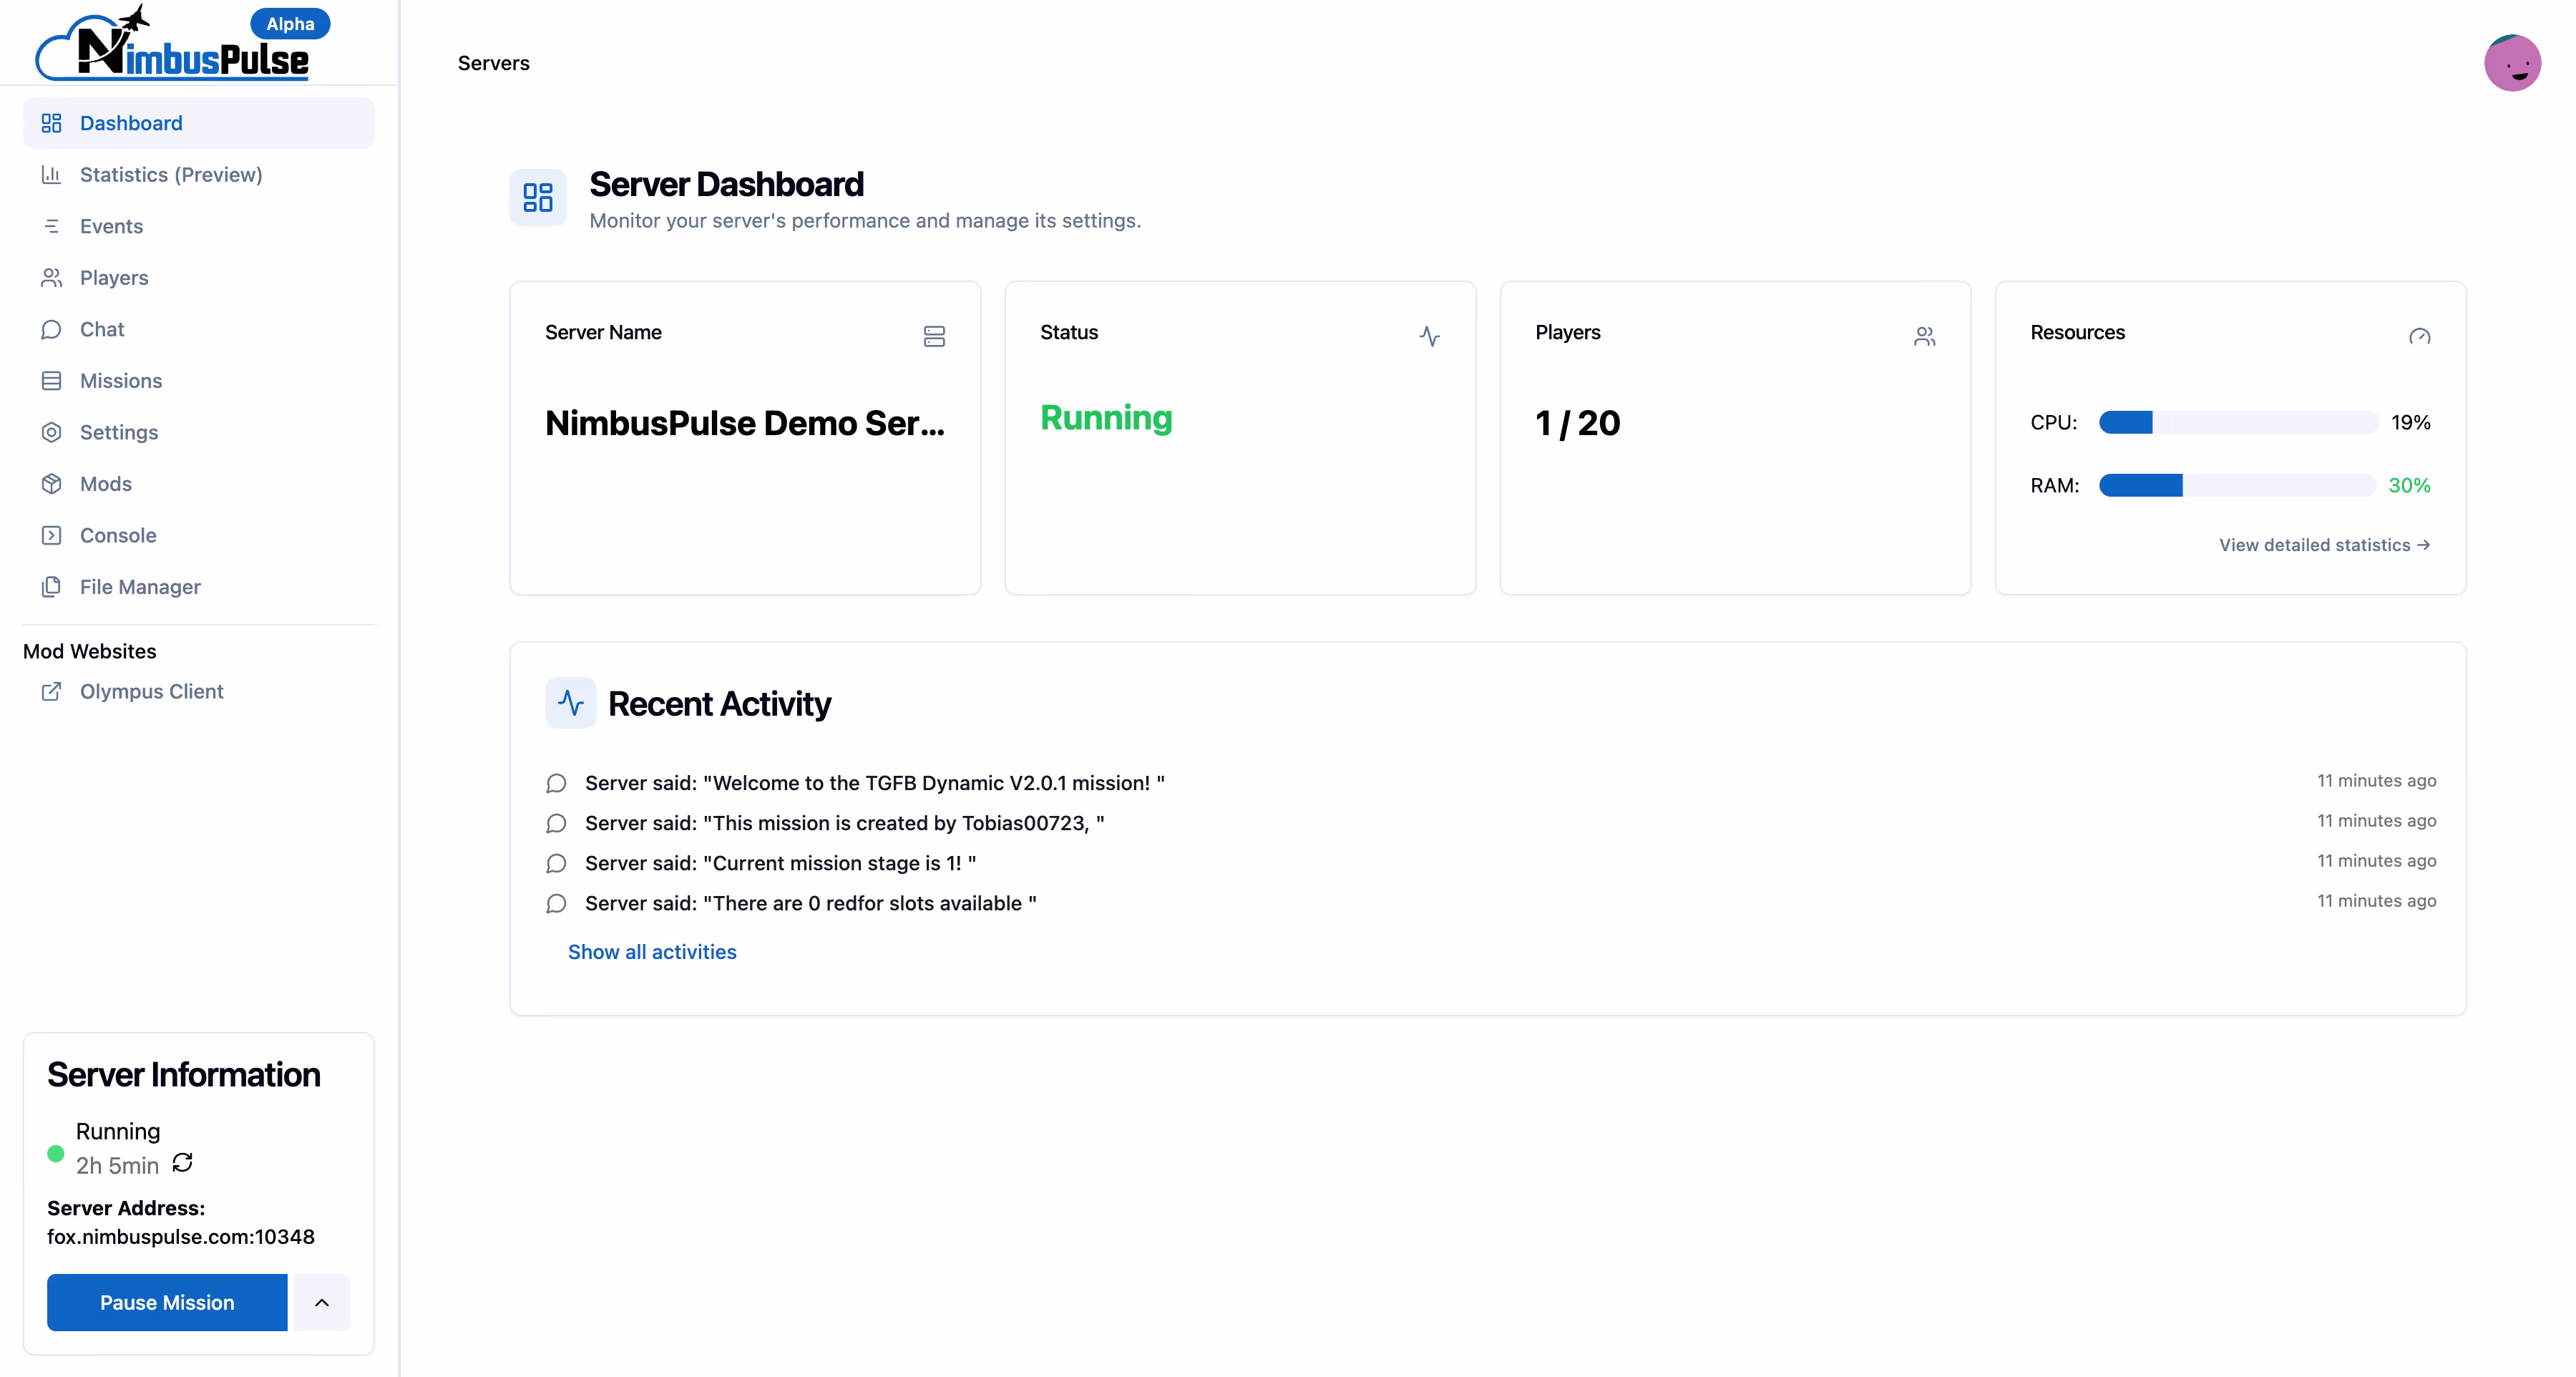The width and height of the screenshot is (2576, 1377).
Task: Click the server address fox.nimbuspulse.com:10348
Action: (x=181, y=1237)
